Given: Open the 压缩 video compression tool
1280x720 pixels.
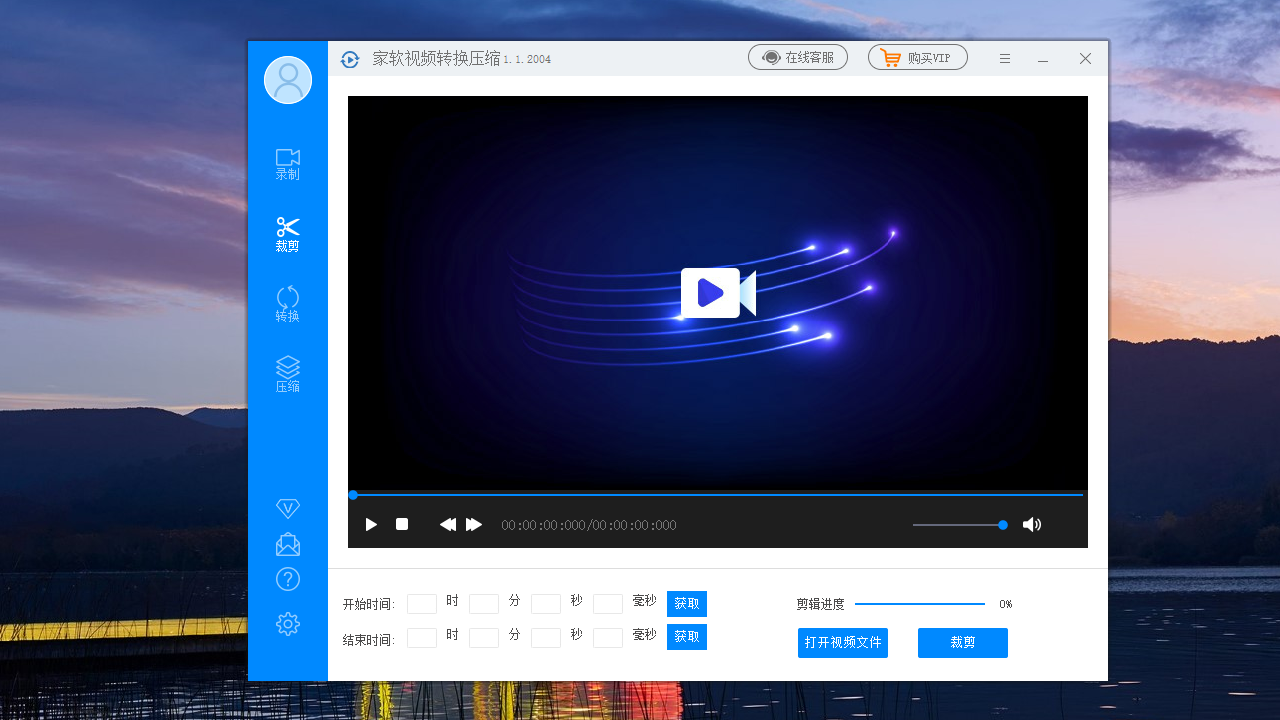Looking at the screenshot, I should coord(287,374).
